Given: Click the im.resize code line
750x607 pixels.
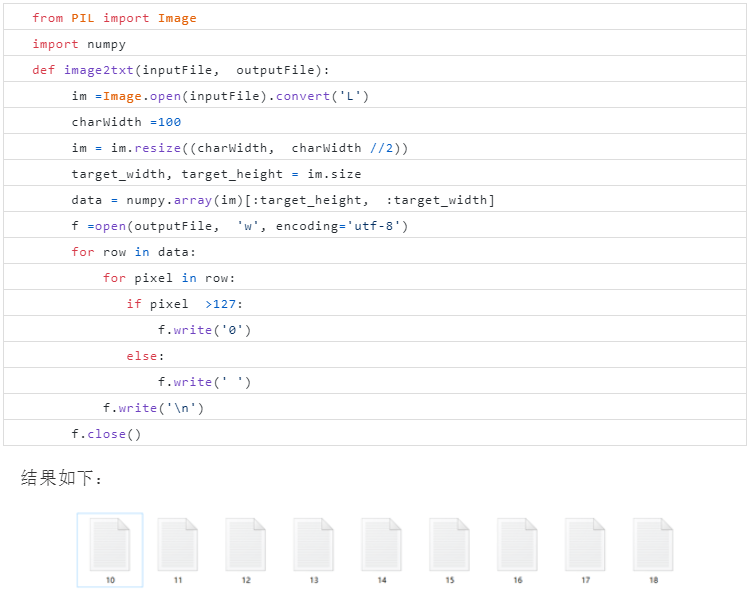Looking at the screenshot, I should (x=375, y=147).
